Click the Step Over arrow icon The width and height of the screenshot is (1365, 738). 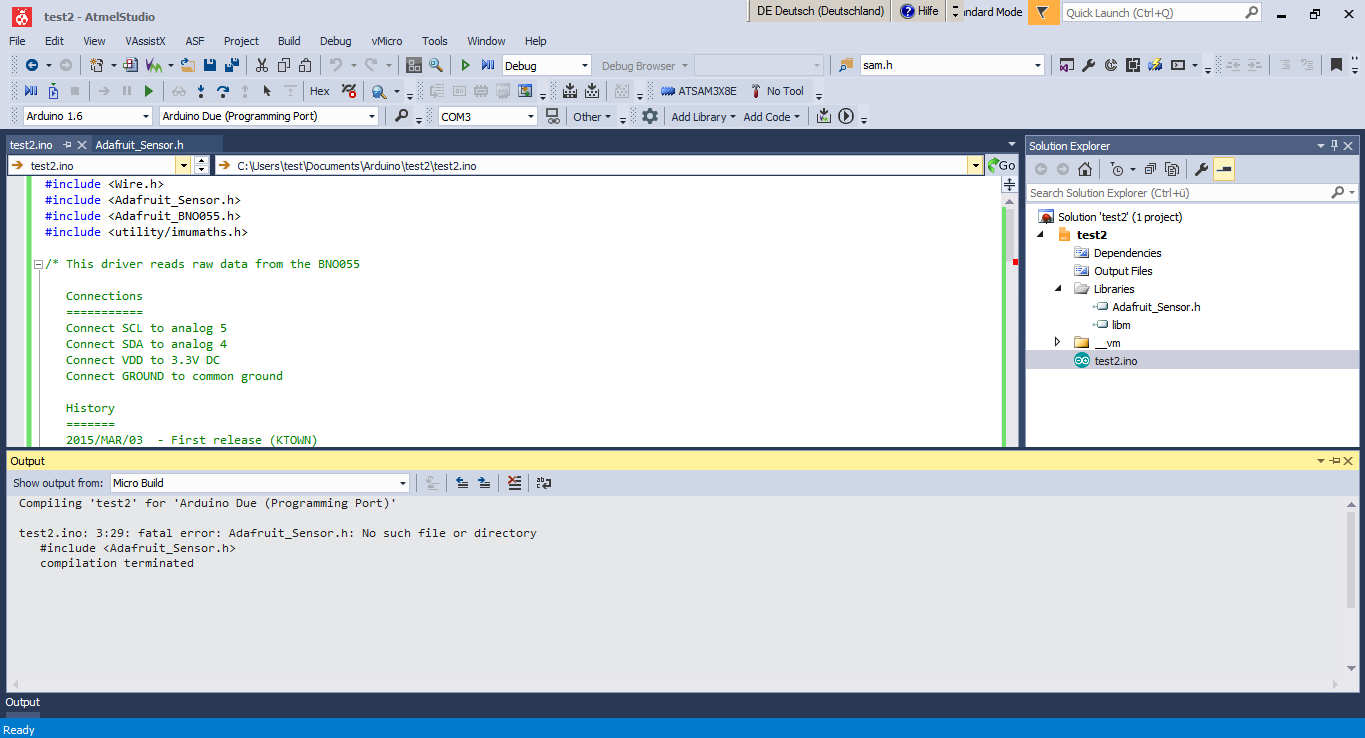coord(223,91)
